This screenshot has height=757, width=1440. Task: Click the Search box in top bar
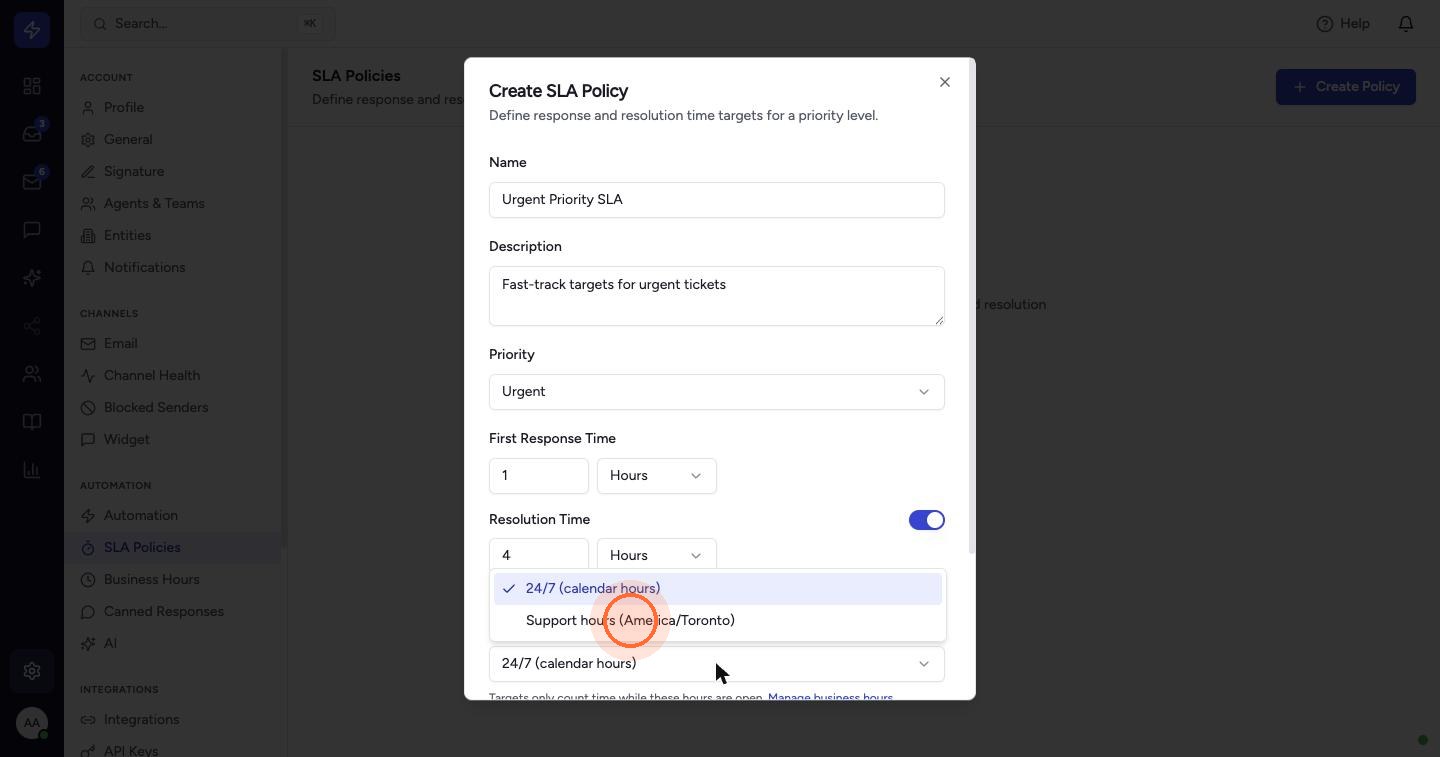208,23
